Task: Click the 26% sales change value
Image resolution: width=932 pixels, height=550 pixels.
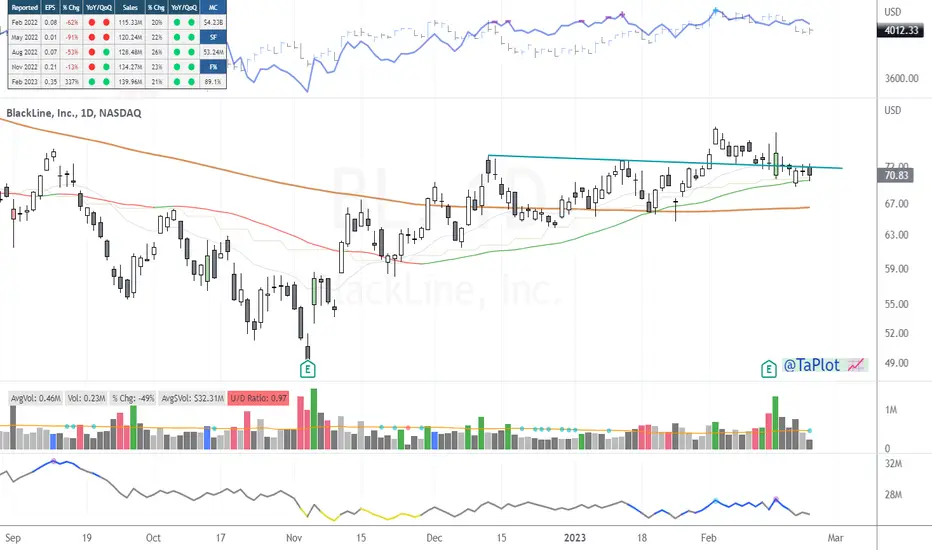Action: [157, 52]
